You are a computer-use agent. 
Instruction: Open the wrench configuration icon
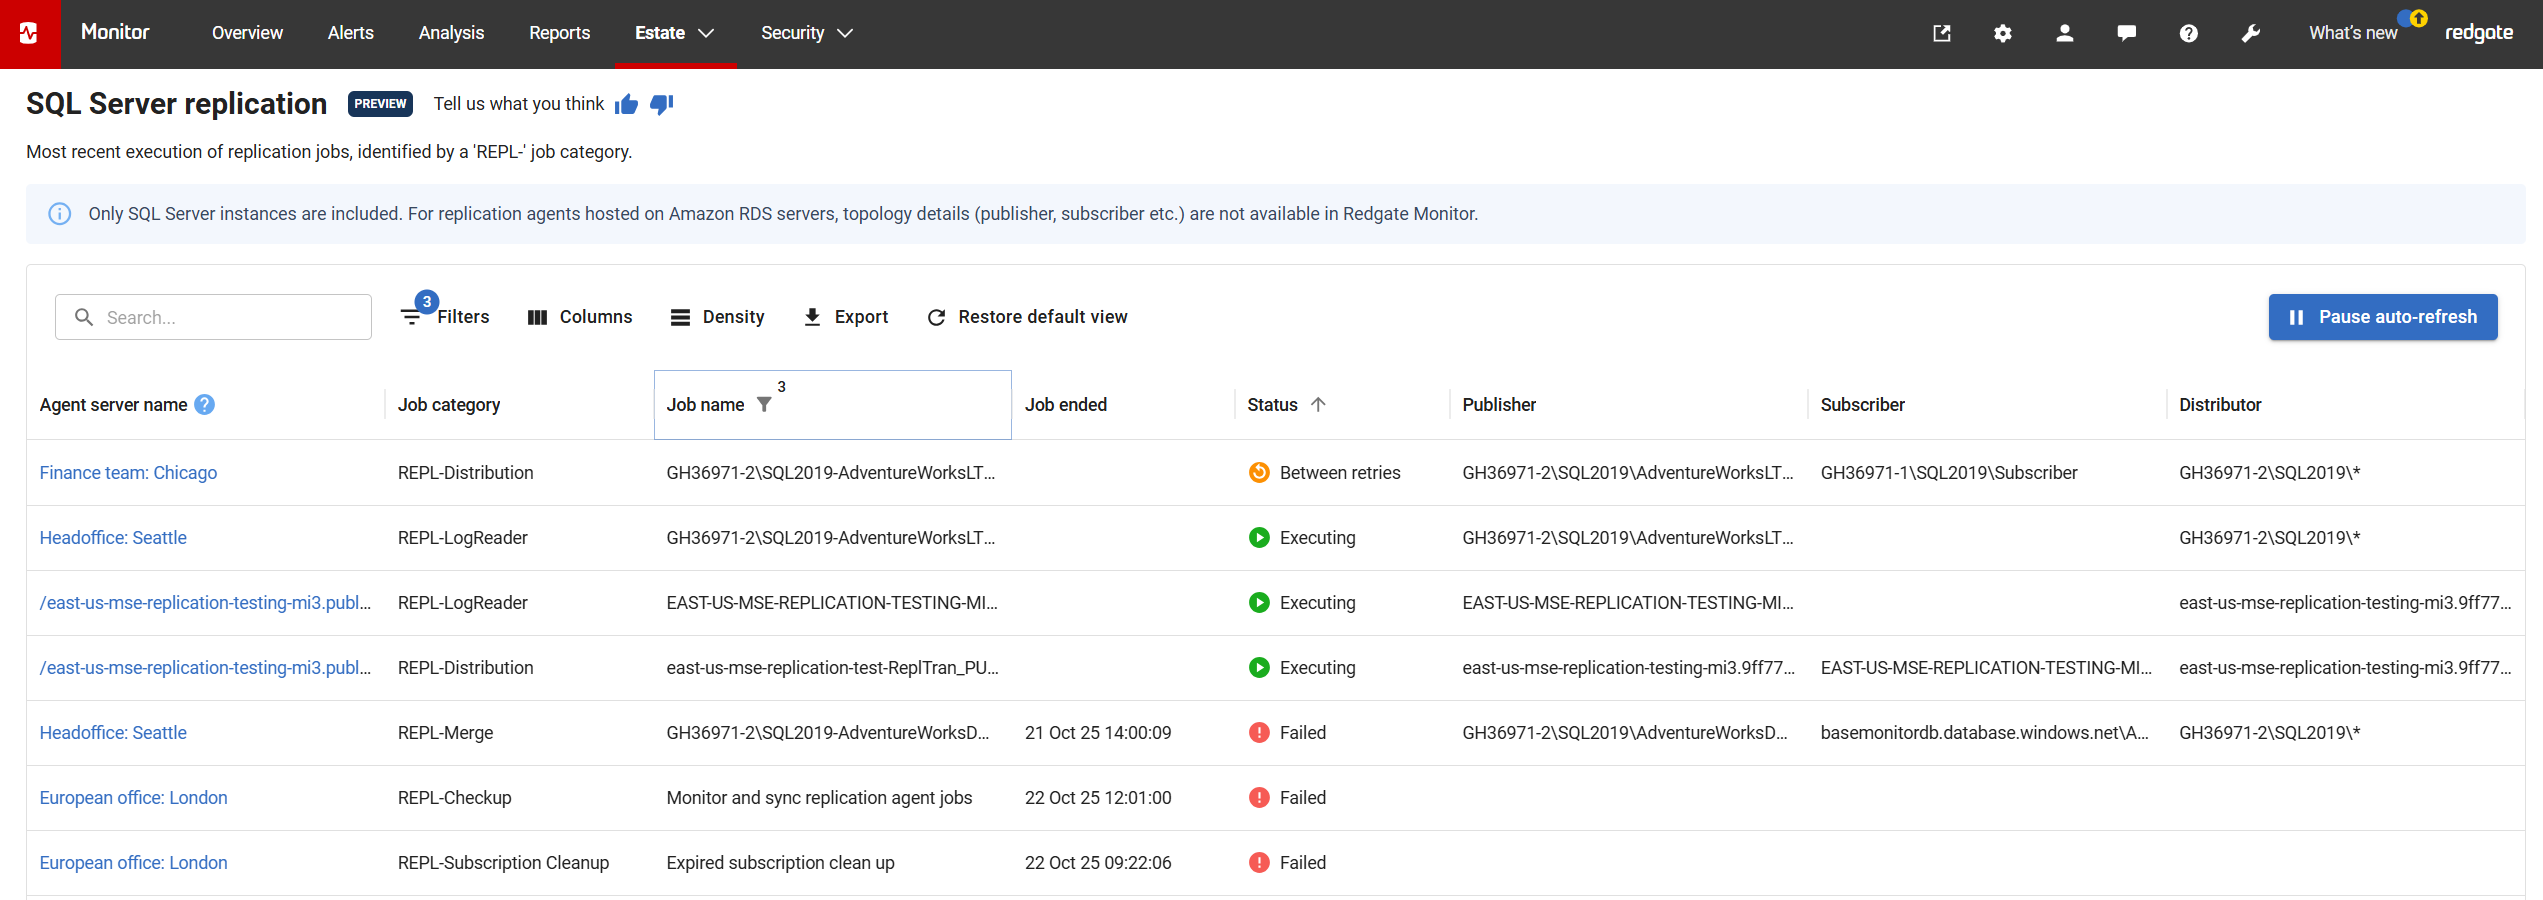coord(2250,33)
